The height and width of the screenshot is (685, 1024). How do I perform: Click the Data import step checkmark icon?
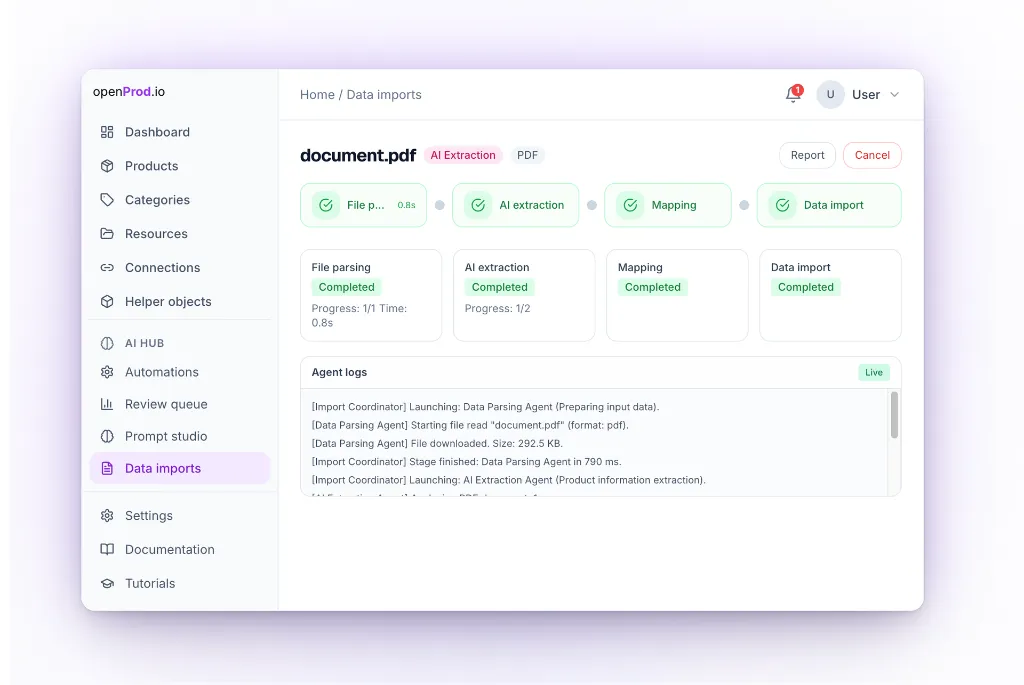782,205
